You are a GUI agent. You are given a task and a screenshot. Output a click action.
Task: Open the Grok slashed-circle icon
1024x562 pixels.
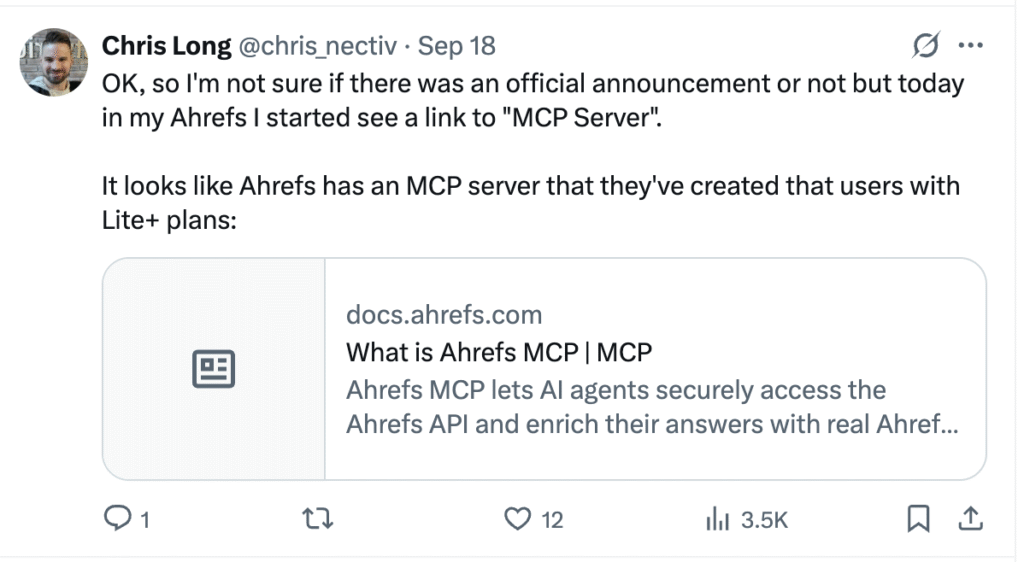926,46
